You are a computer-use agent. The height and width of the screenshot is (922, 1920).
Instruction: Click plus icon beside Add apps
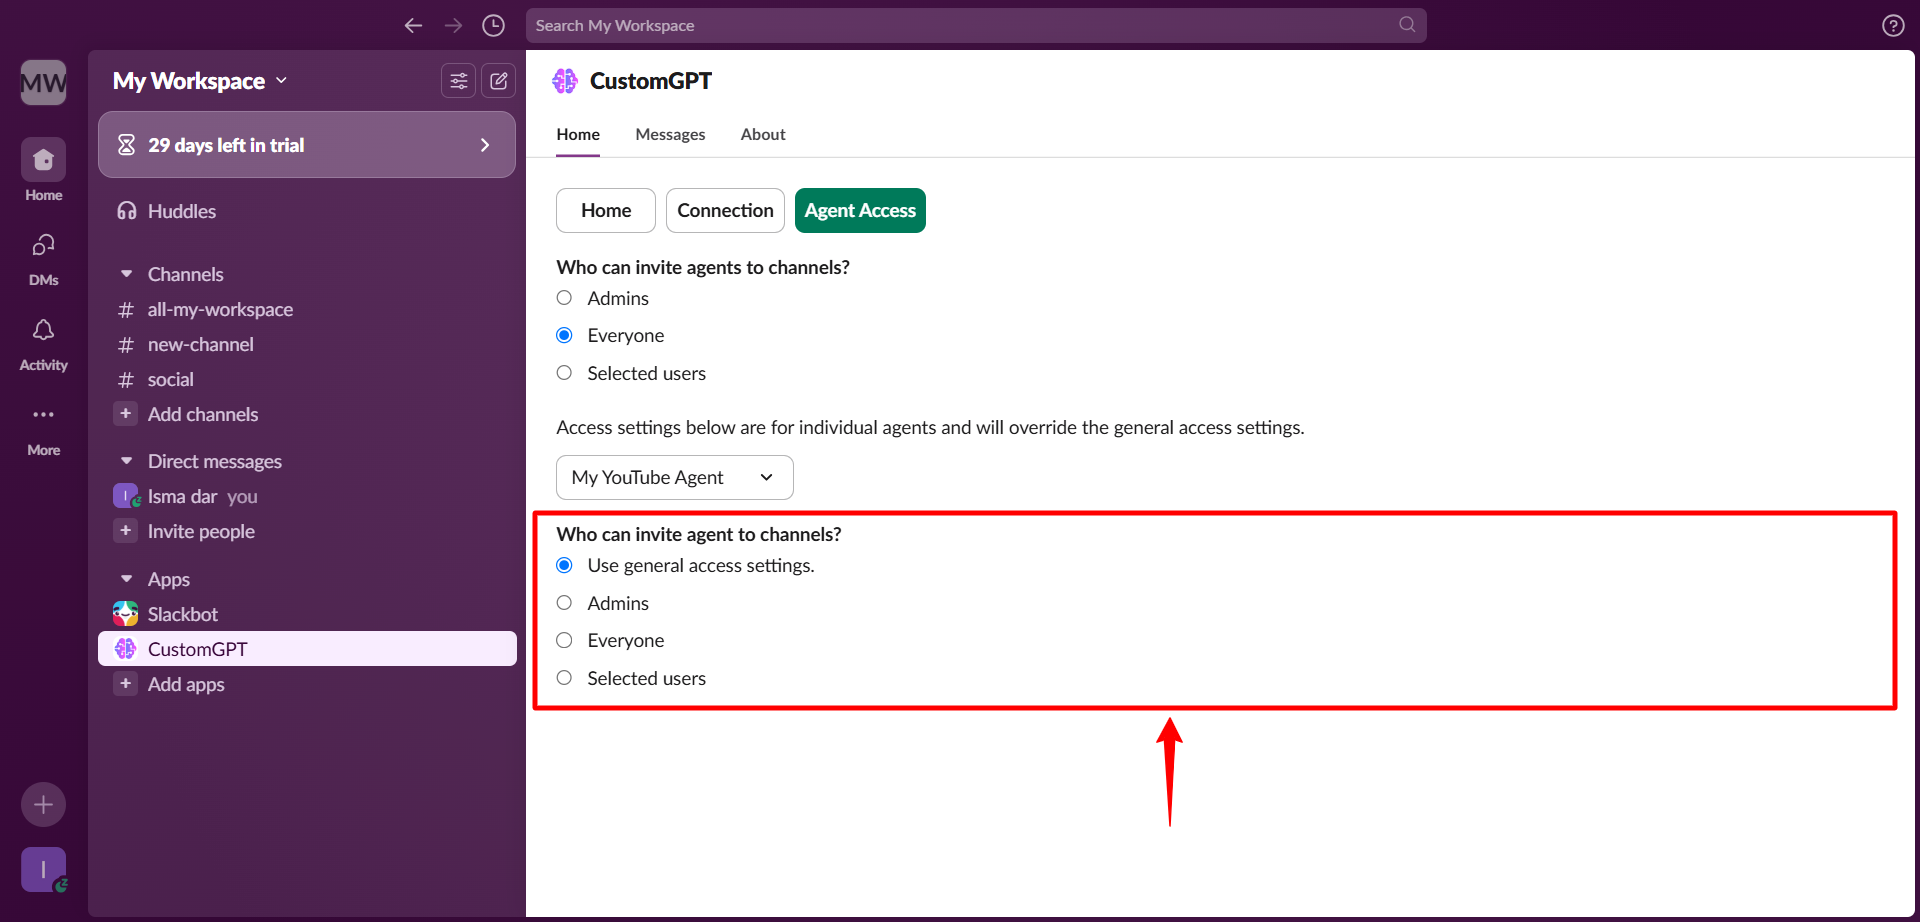(126, 684)
